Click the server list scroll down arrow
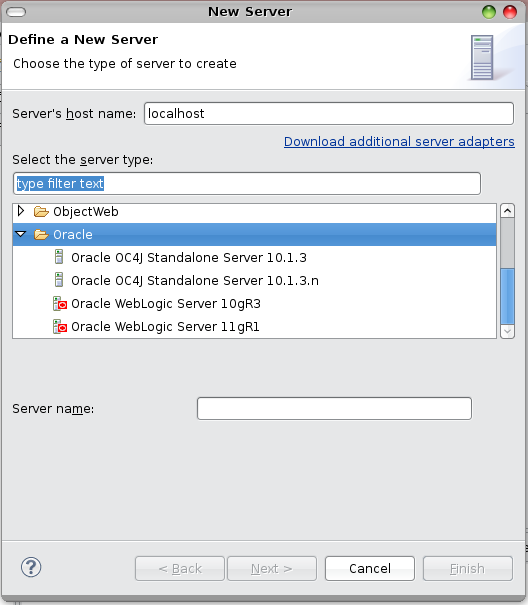528x605 pixels. point(507,331)
